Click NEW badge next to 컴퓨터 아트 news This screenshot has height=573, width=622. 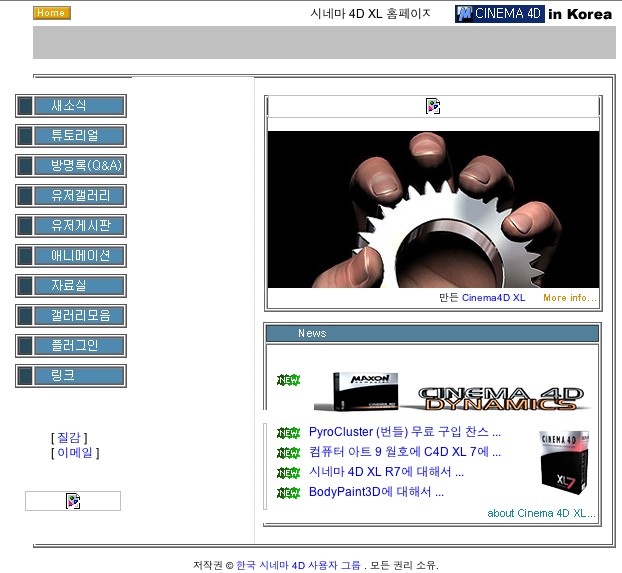click(288, 452)
